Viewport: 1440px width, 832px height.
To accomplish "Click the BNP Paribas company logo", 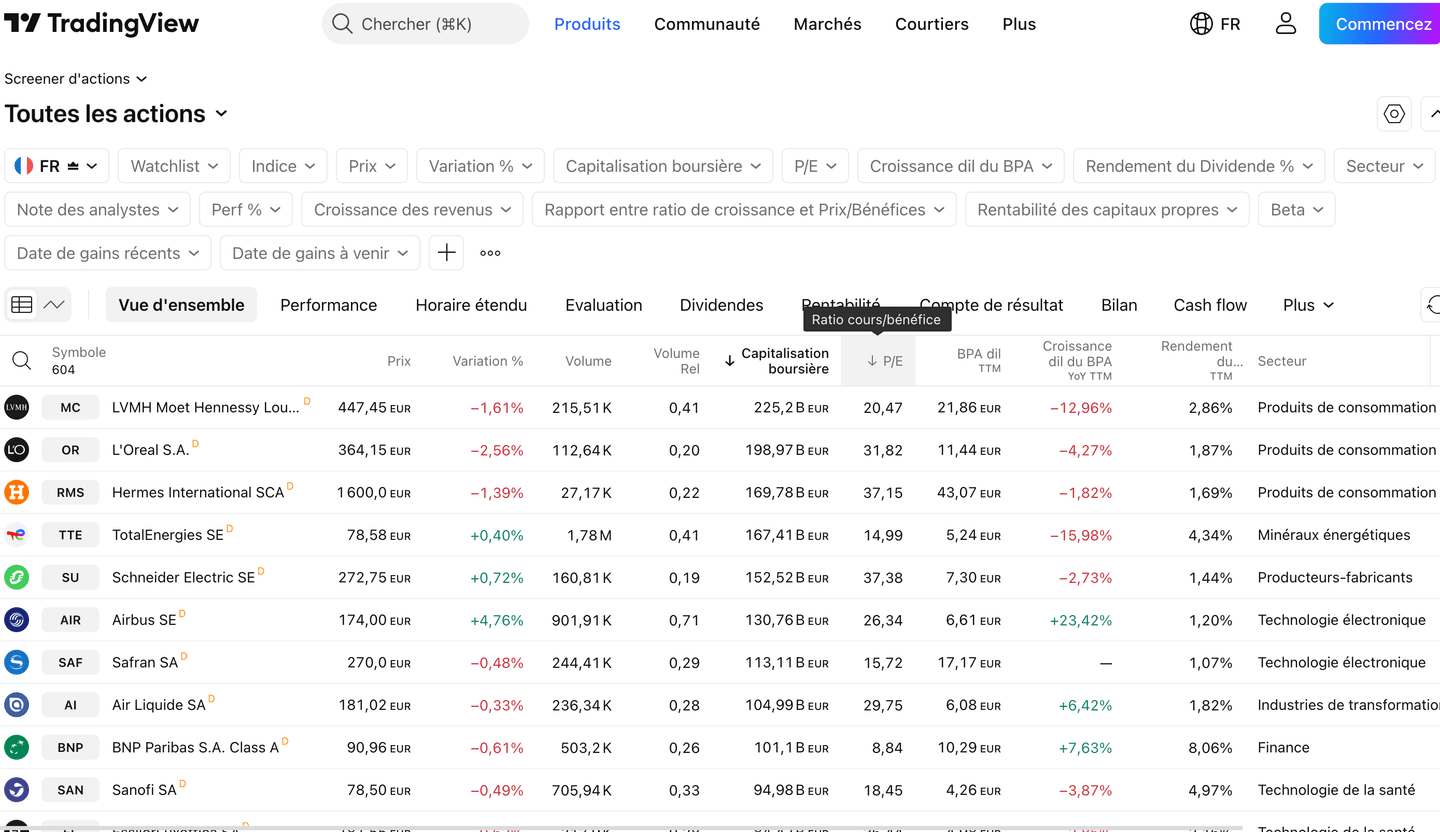I will click(x=16, y=747).
